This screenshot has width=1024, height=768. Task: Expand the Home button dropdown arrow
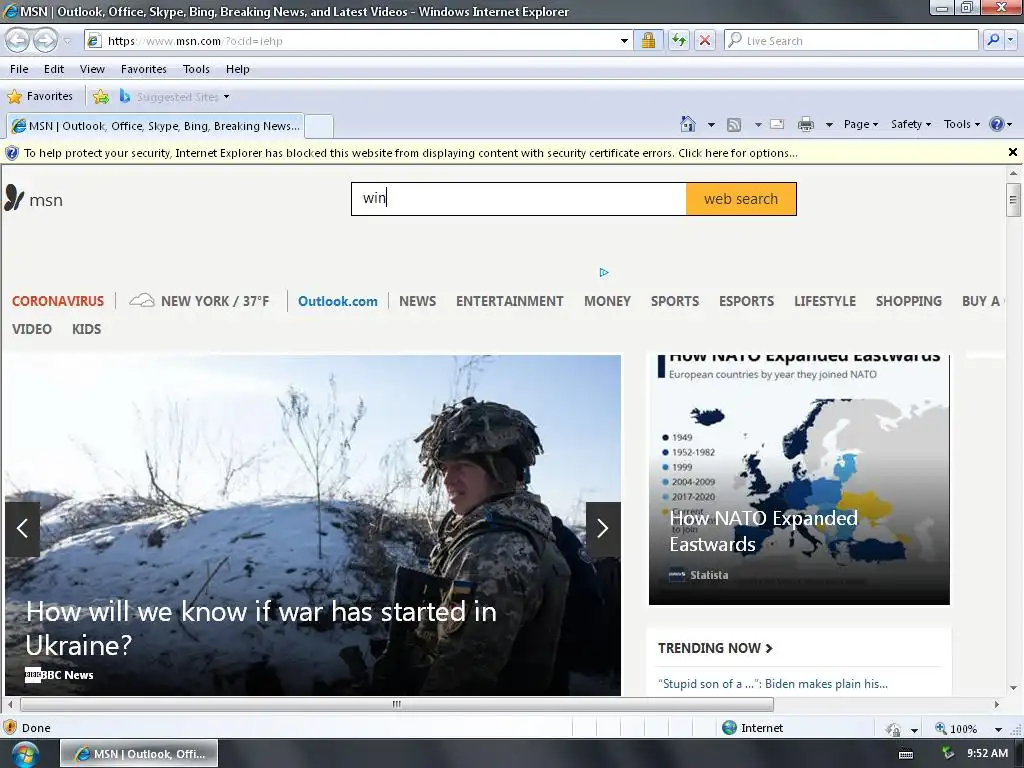click(x=711, y=125)
